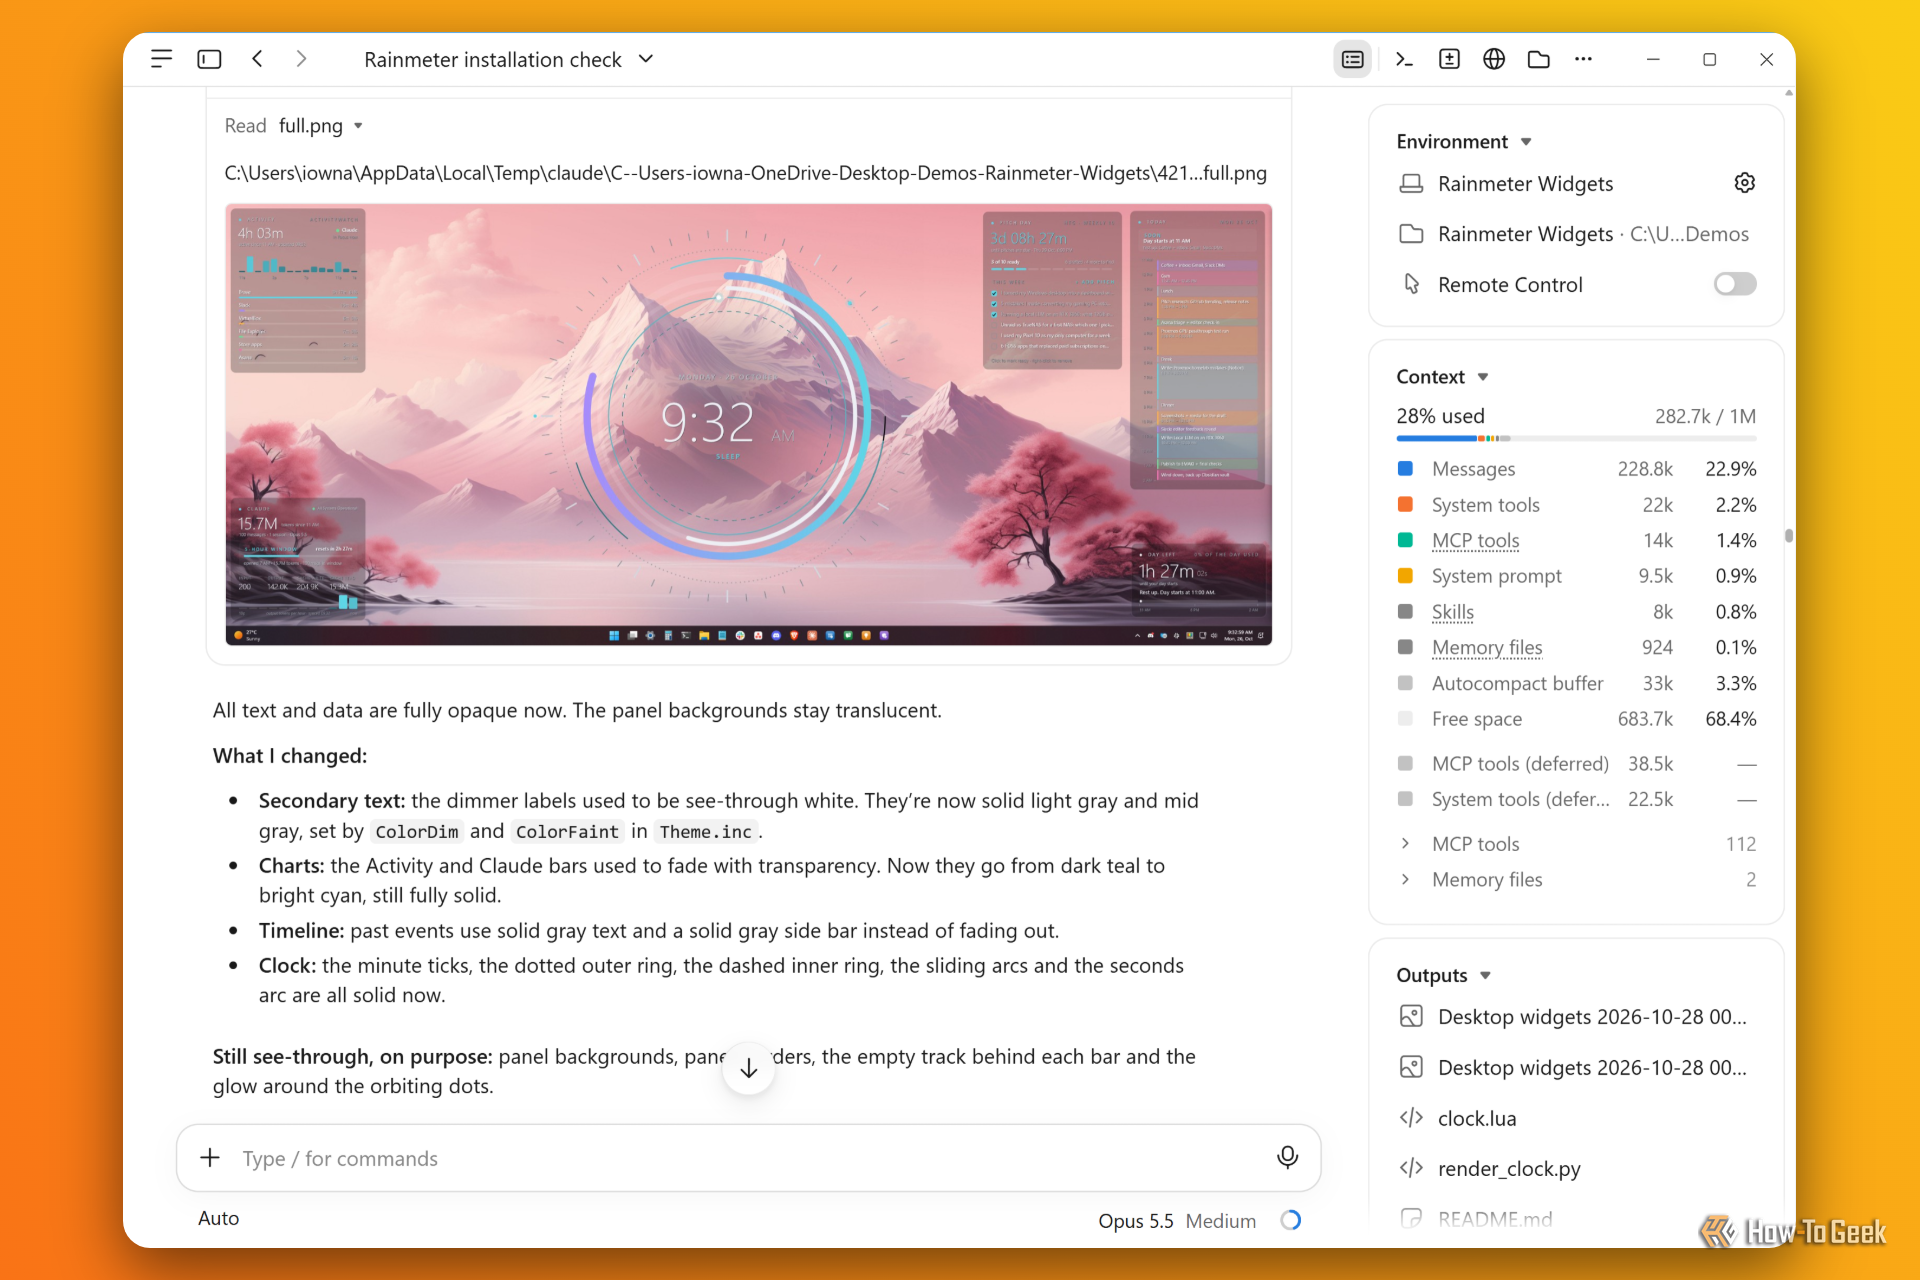1920x1280 pixels.
Task: Click the loading spinner icon next to Medium
Action: coord(1291,1220)
